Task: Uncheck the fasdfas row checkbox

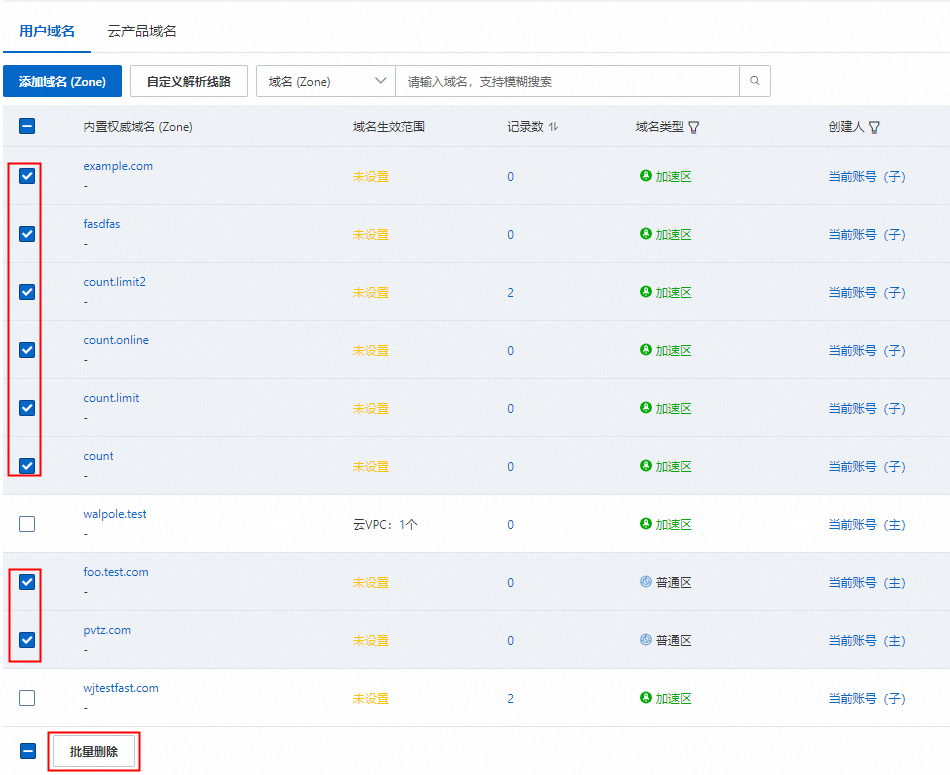Action: 27,234
